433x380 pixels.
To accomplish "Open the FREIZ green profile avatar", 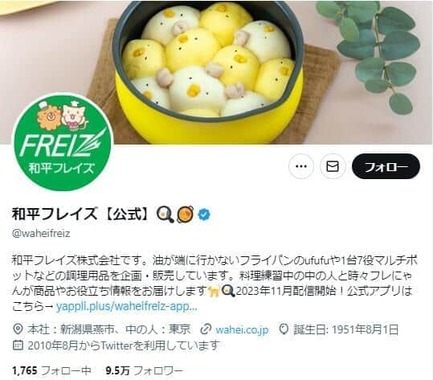I will 63,142.
